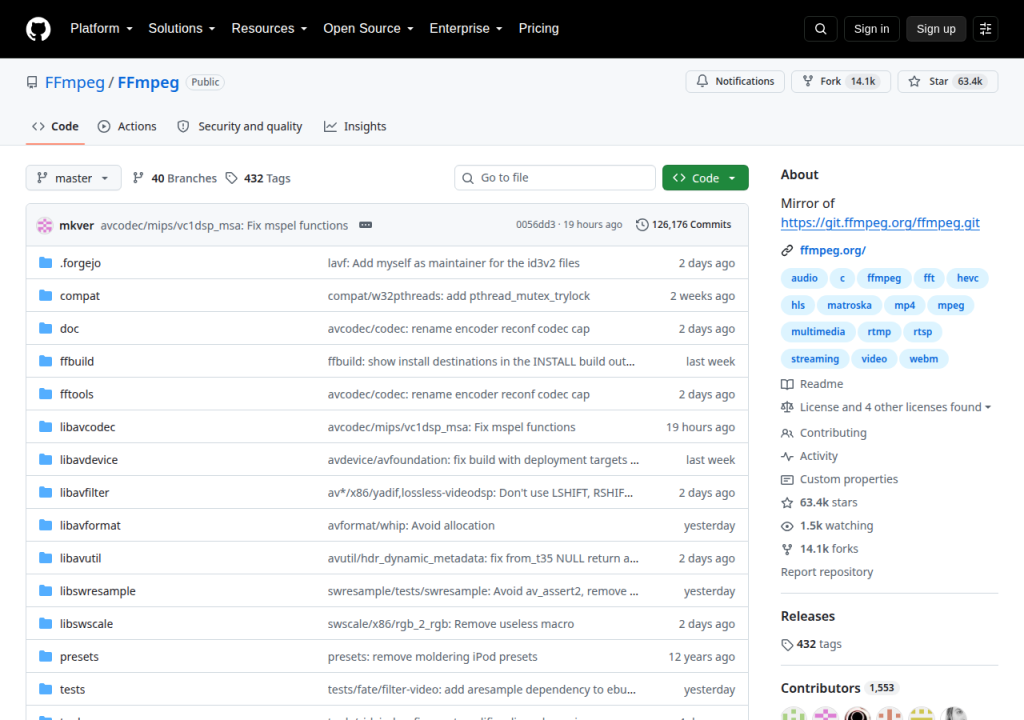Open the Insights tab
The image size is (1024, 720).
click(355, 127)
